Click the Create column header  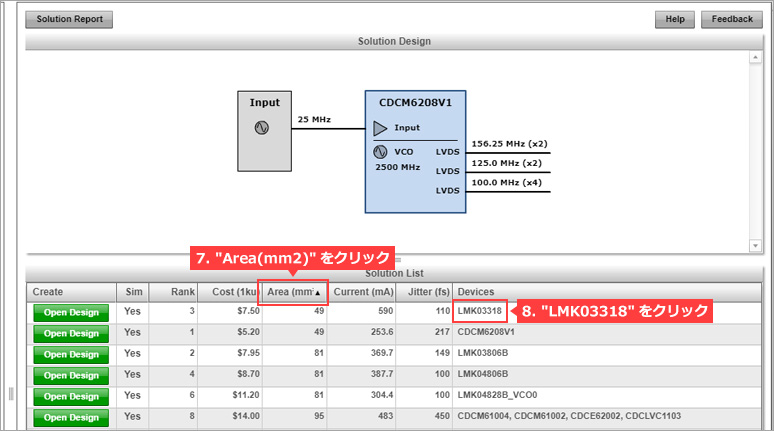(x=72, y=292)
